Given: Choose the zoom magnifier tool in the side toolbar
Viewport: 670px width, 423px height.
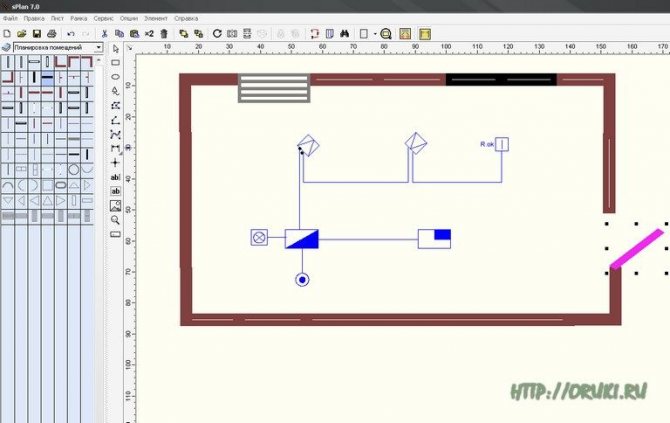Looking at the screenshot, I should tap(116, 219).
